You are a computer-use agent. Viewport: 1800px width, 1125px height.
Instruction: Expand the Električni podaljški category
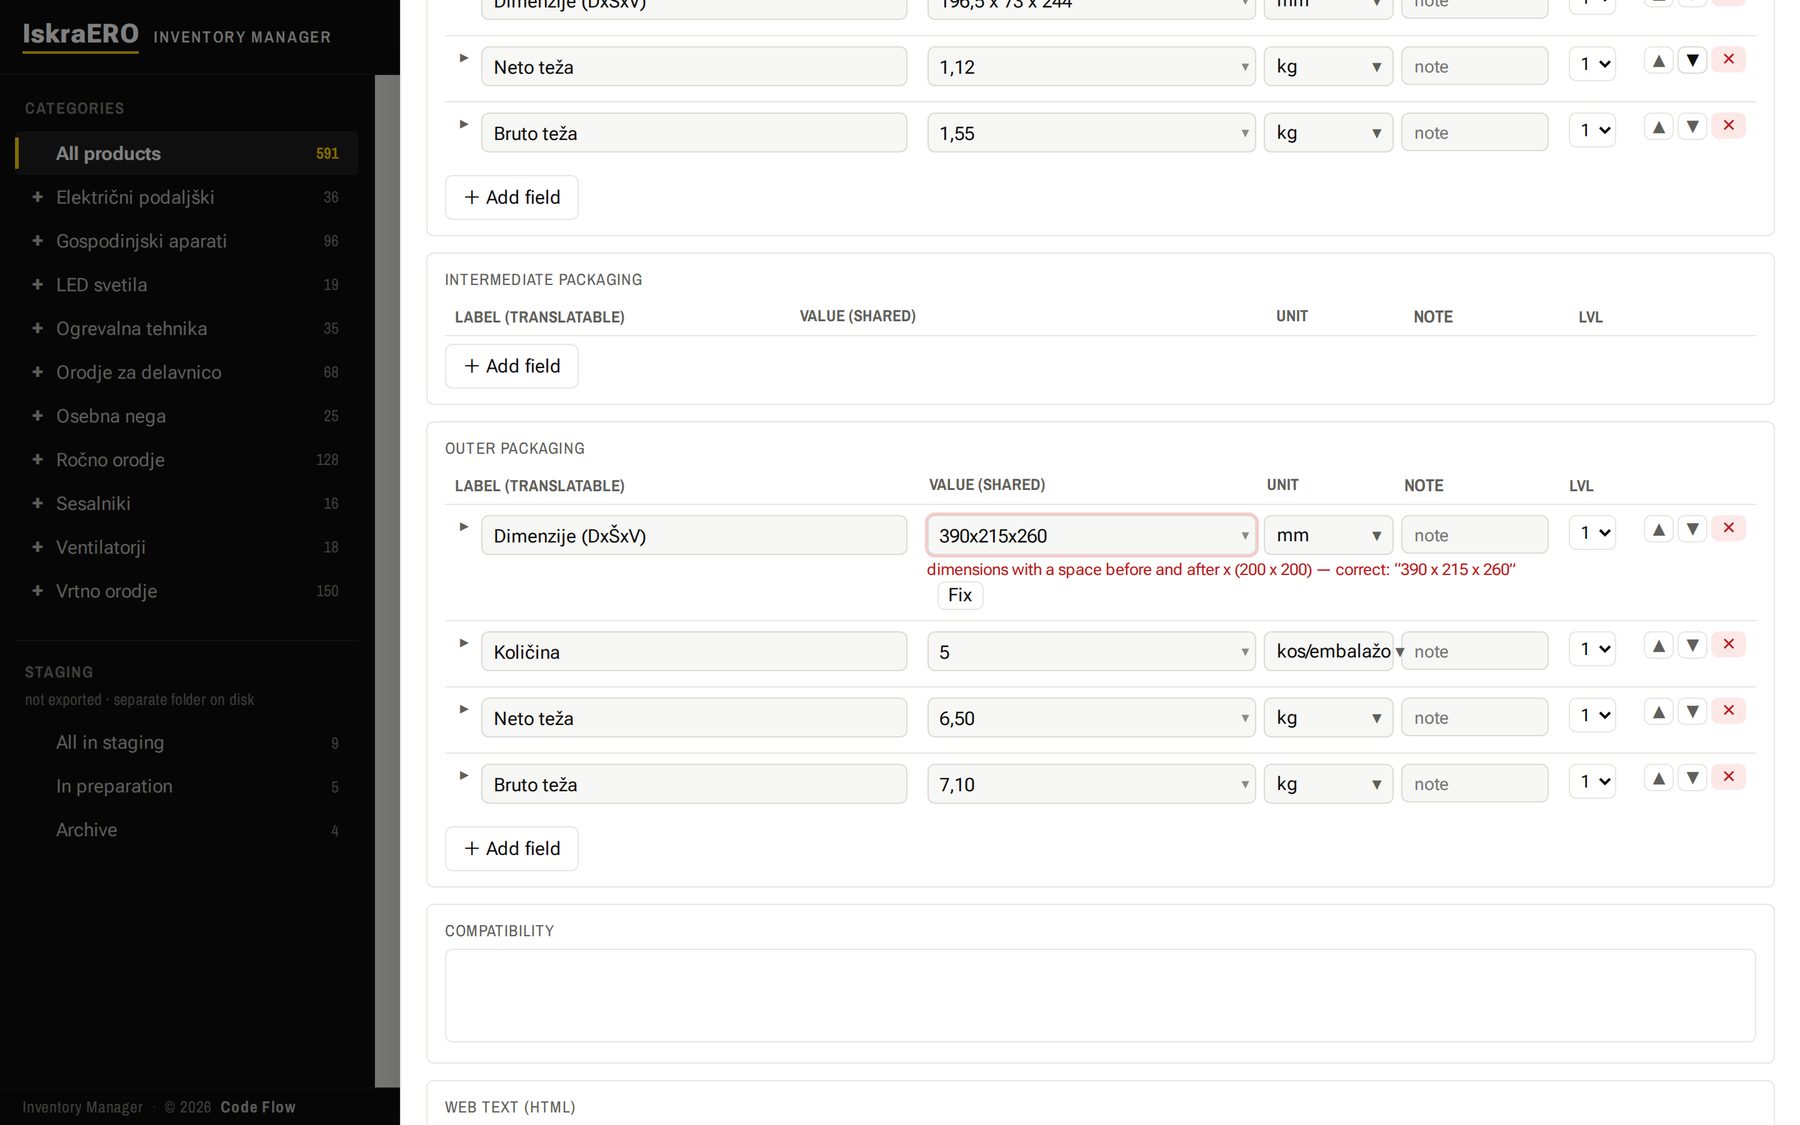(x=37, y=197)
